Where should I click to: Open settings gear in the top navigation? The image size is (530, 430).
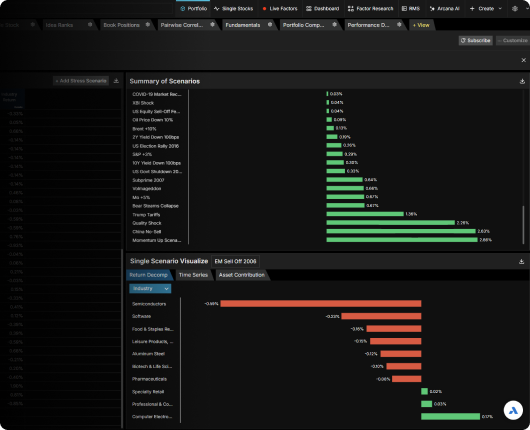(514, 8)
